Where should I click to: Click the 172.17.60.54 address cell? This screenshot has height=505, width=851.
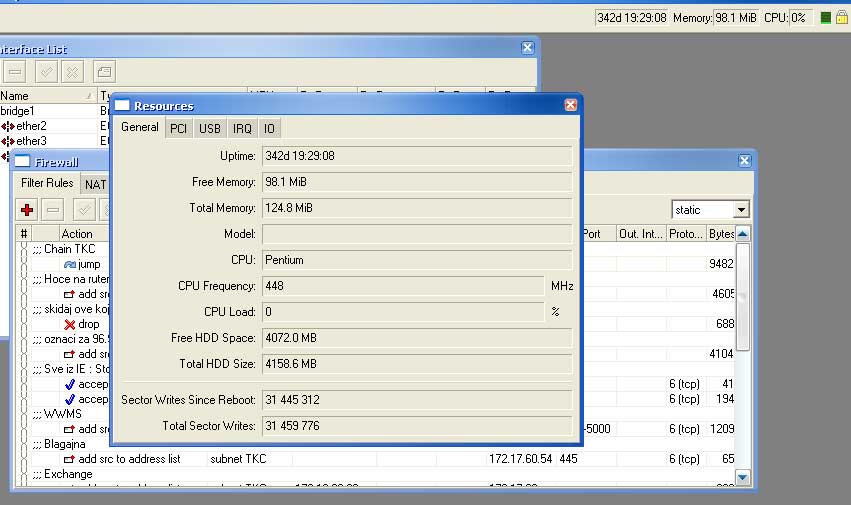point(520,459)
